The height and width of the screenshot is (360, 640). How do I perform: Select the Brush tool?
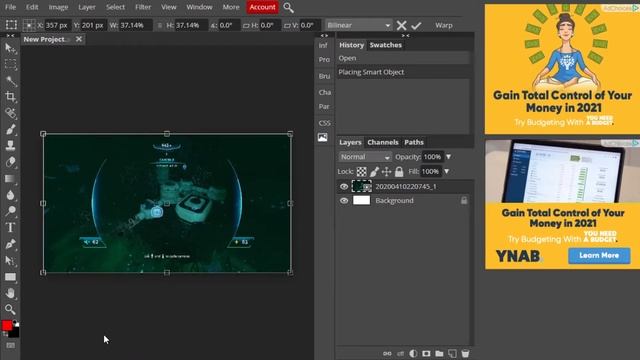click(10, 129)
